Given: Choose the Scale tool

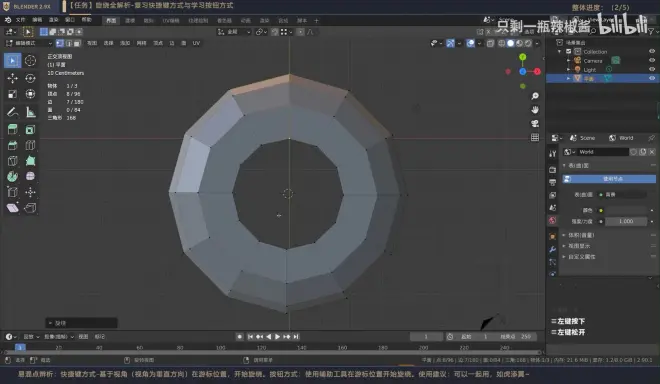Looking at the screenshot, I should pyautogui.click(x=13, y=94).
